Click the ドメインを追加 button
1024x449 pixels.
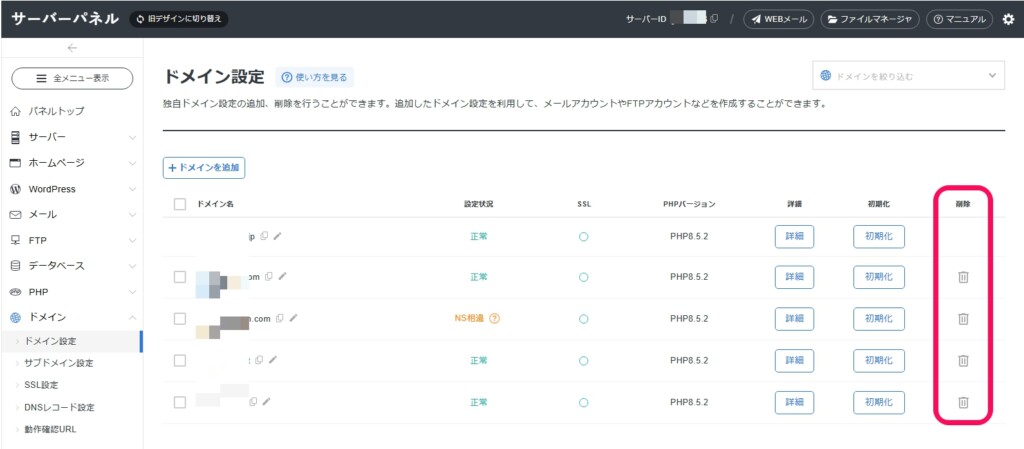pyautogui.click(x=204, y=168)
